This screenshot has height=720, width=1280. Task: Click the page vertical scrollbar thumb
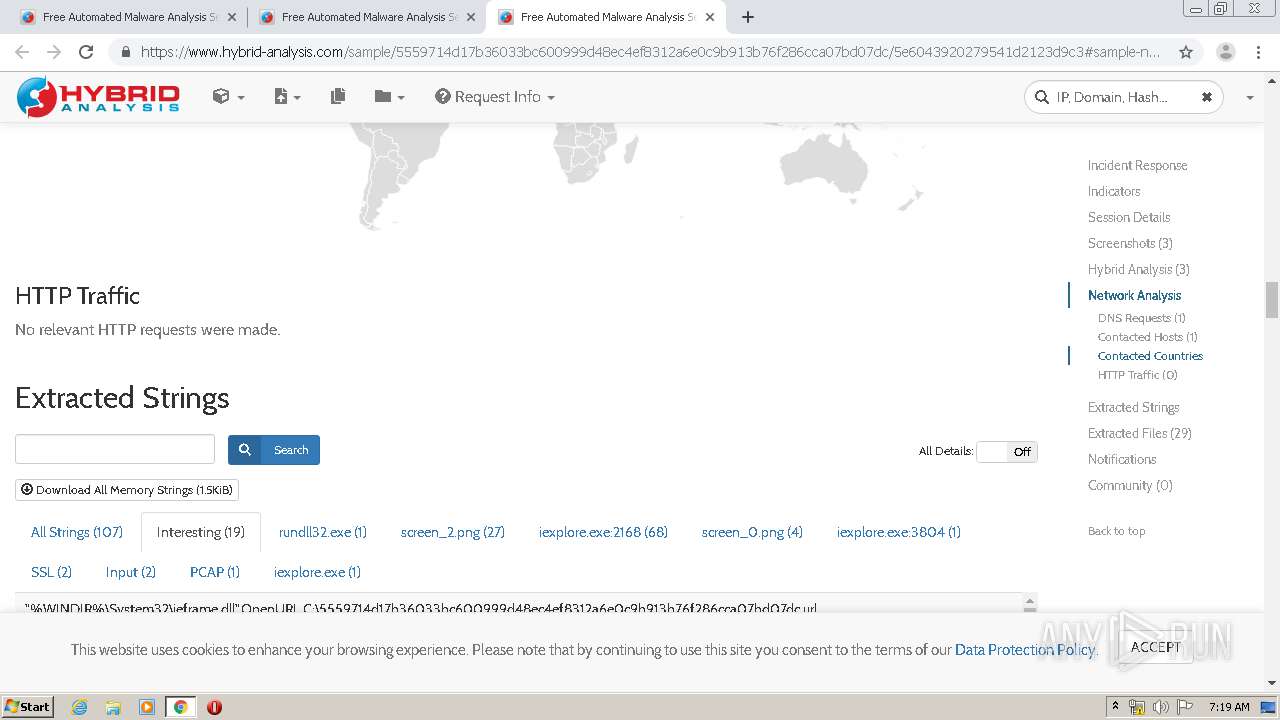(x=1272, y=300)
